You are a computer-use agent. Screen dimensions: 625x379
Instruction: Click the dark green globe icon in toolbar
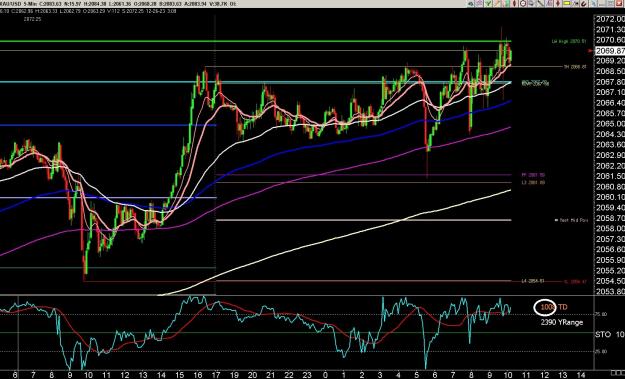tap(471, 4)
